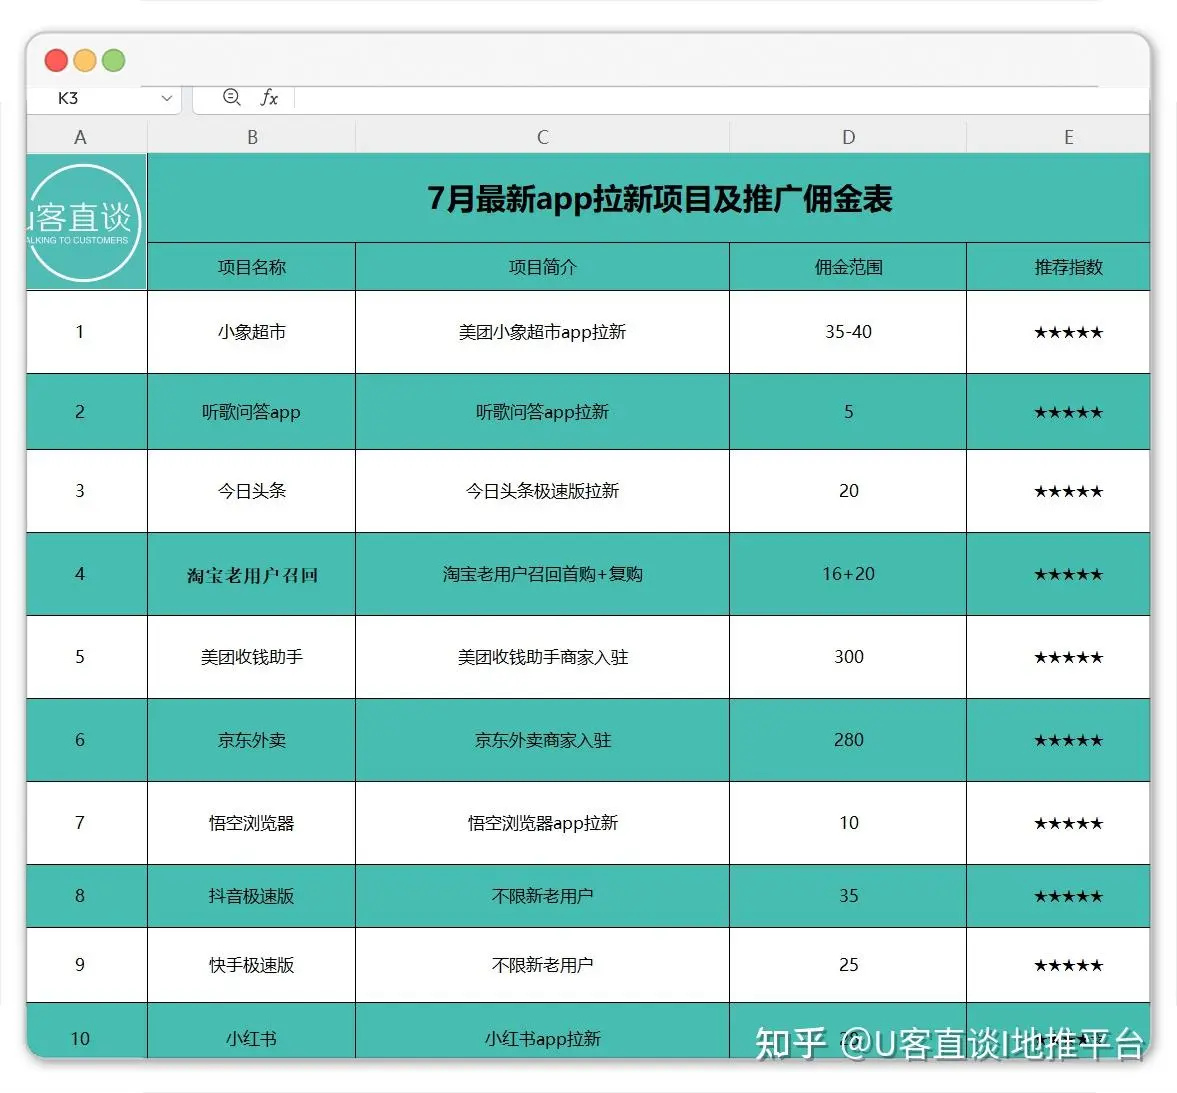
Task: Click commission cell 10 for 悟空浏览器
Action: pyautogui.click(x=848, y=823)
